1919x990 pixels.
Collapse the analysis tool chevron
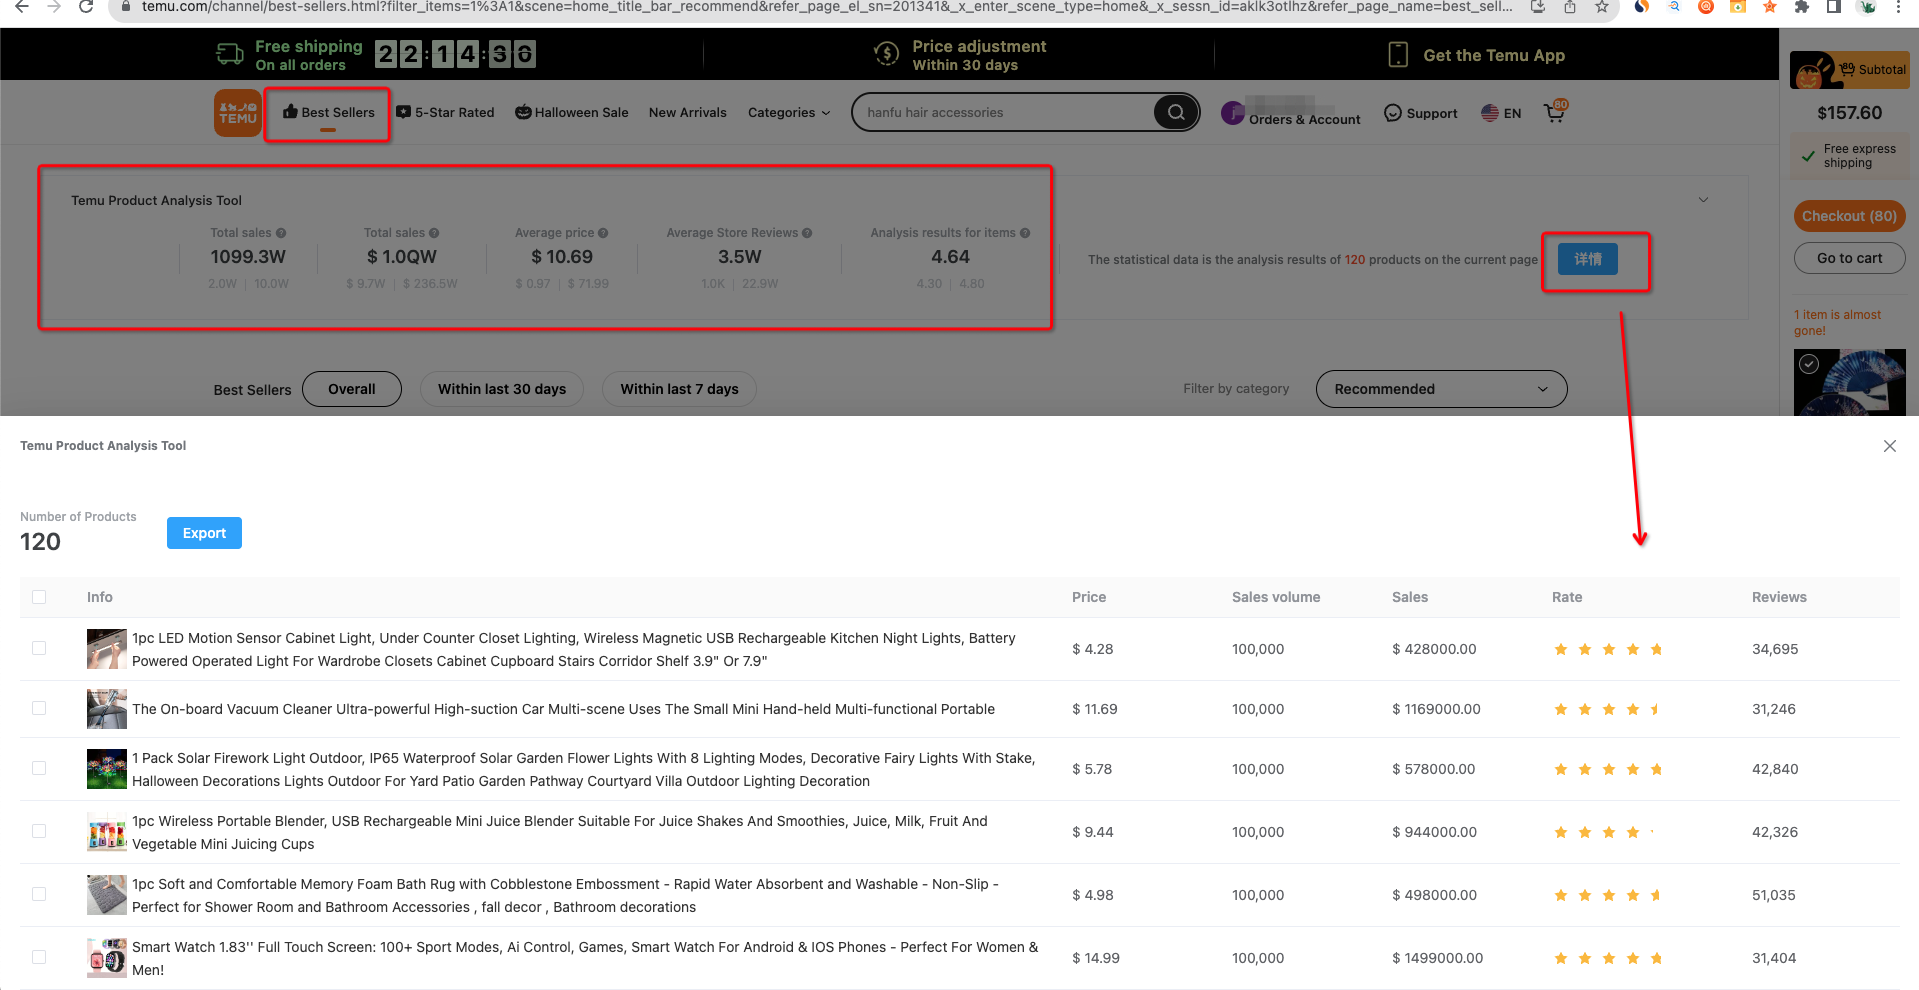click(x=1704, y=200)
